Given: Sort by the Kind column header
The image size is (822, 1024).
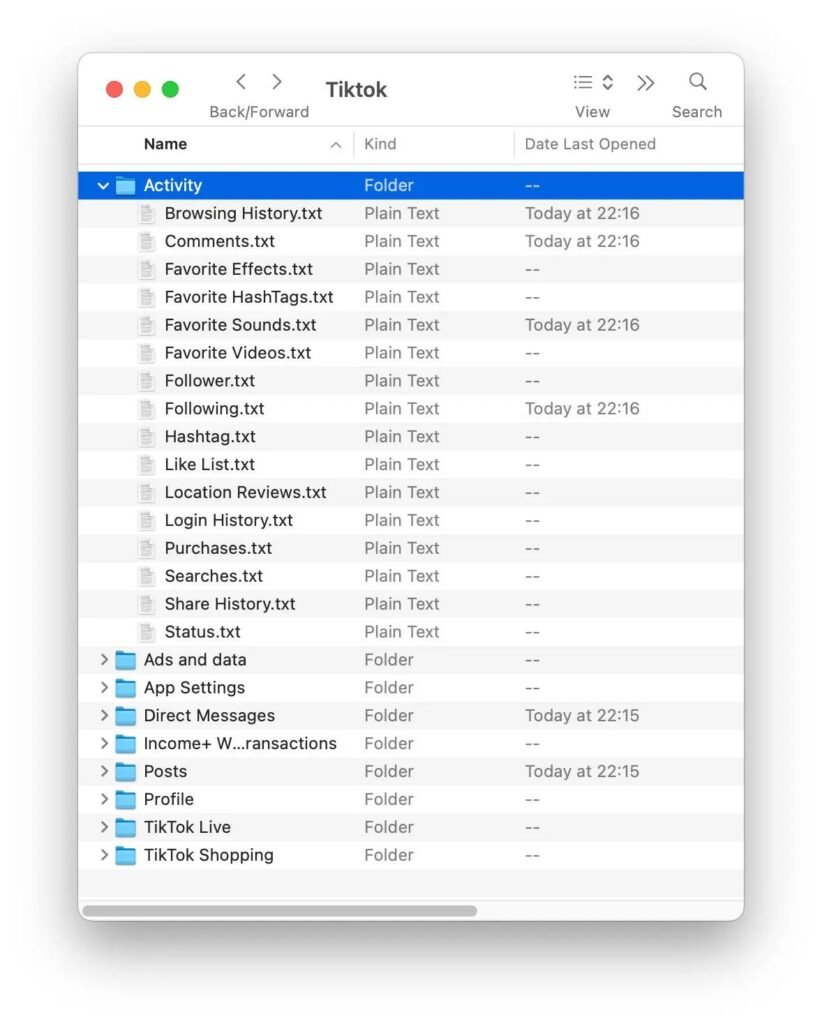Looking at the screenshot, I should (380, 144).
